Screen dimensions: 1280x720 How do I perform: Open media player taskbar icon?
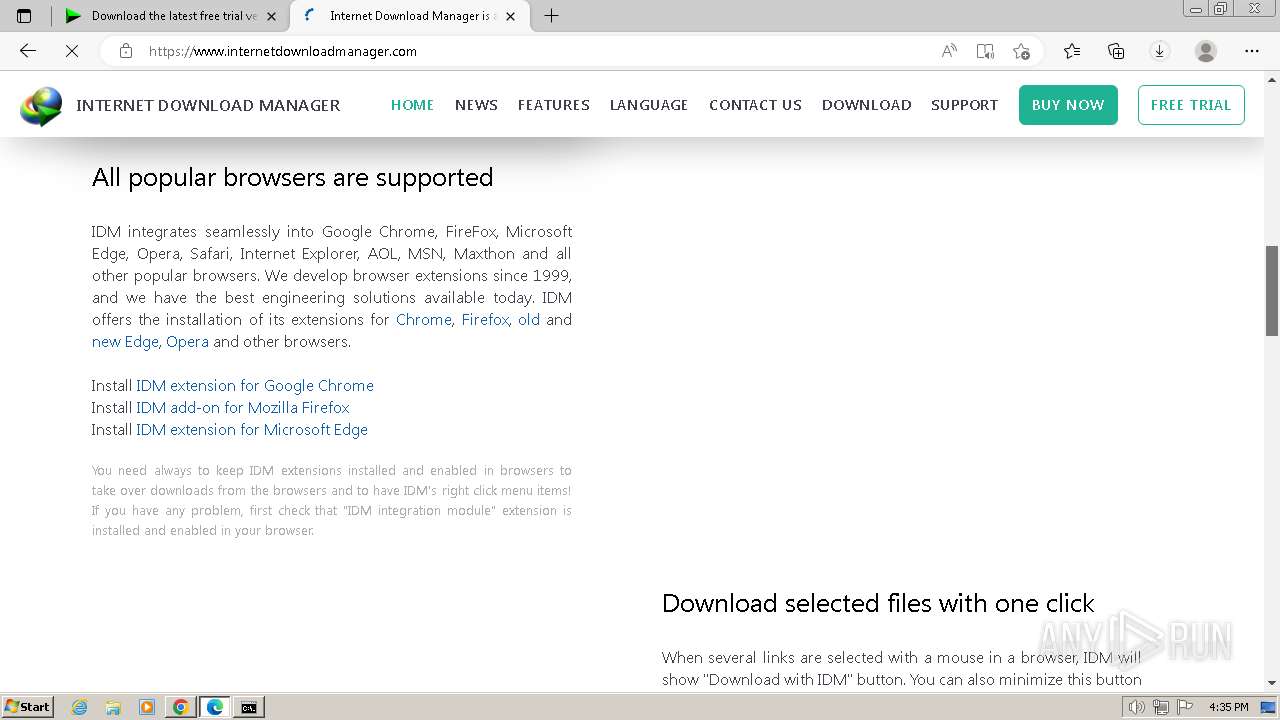[x=147, y=707]
